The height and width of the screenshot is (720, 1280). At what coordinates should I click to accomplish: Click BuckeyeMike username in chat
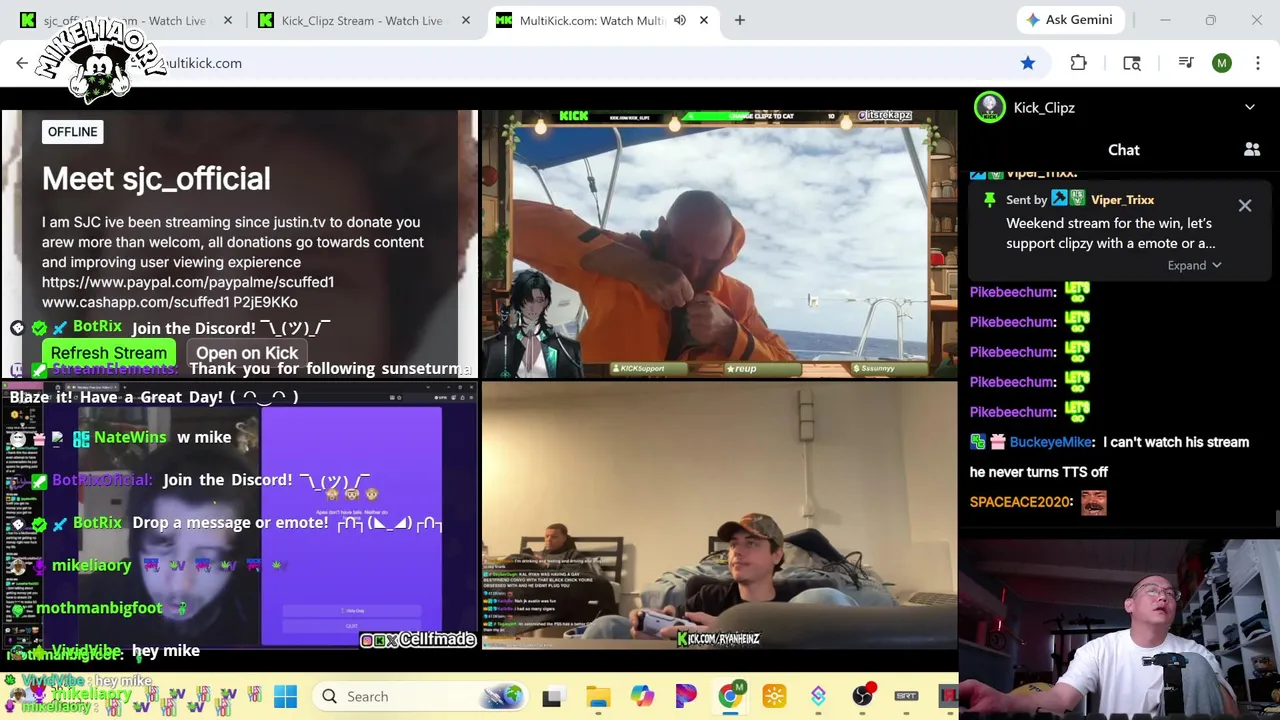tap(1050, 442)
